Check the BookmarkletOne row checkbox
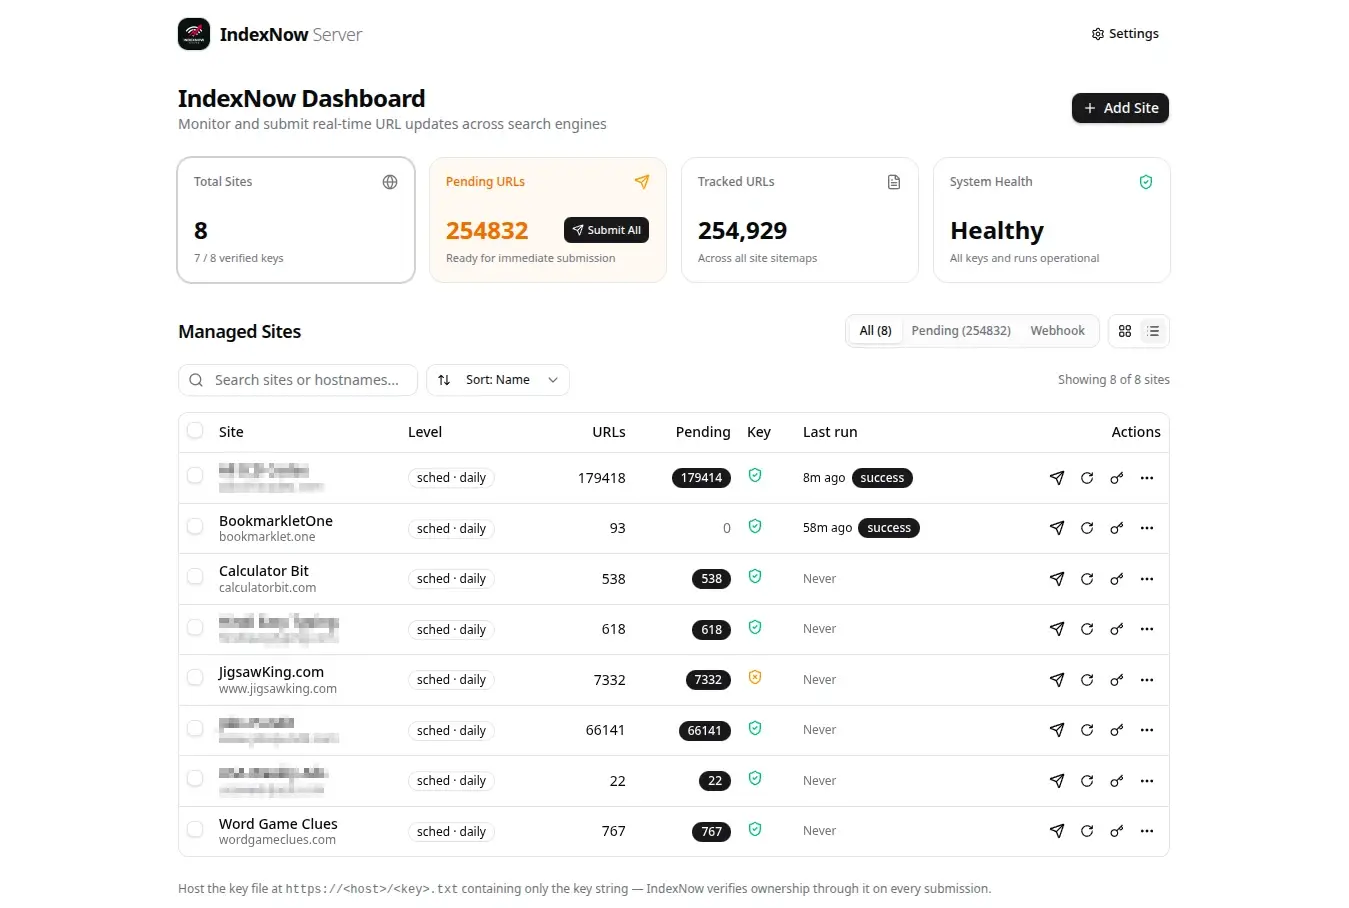The width and height of the screenshot is (1349, 908). click(x=195, y=526)
